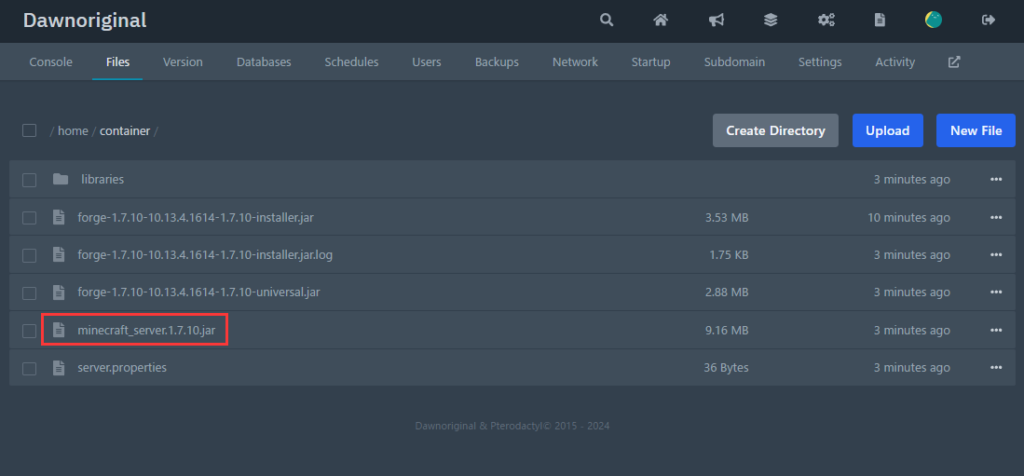Go to the Network tab
1024x476 pixels.
point(575,62)
